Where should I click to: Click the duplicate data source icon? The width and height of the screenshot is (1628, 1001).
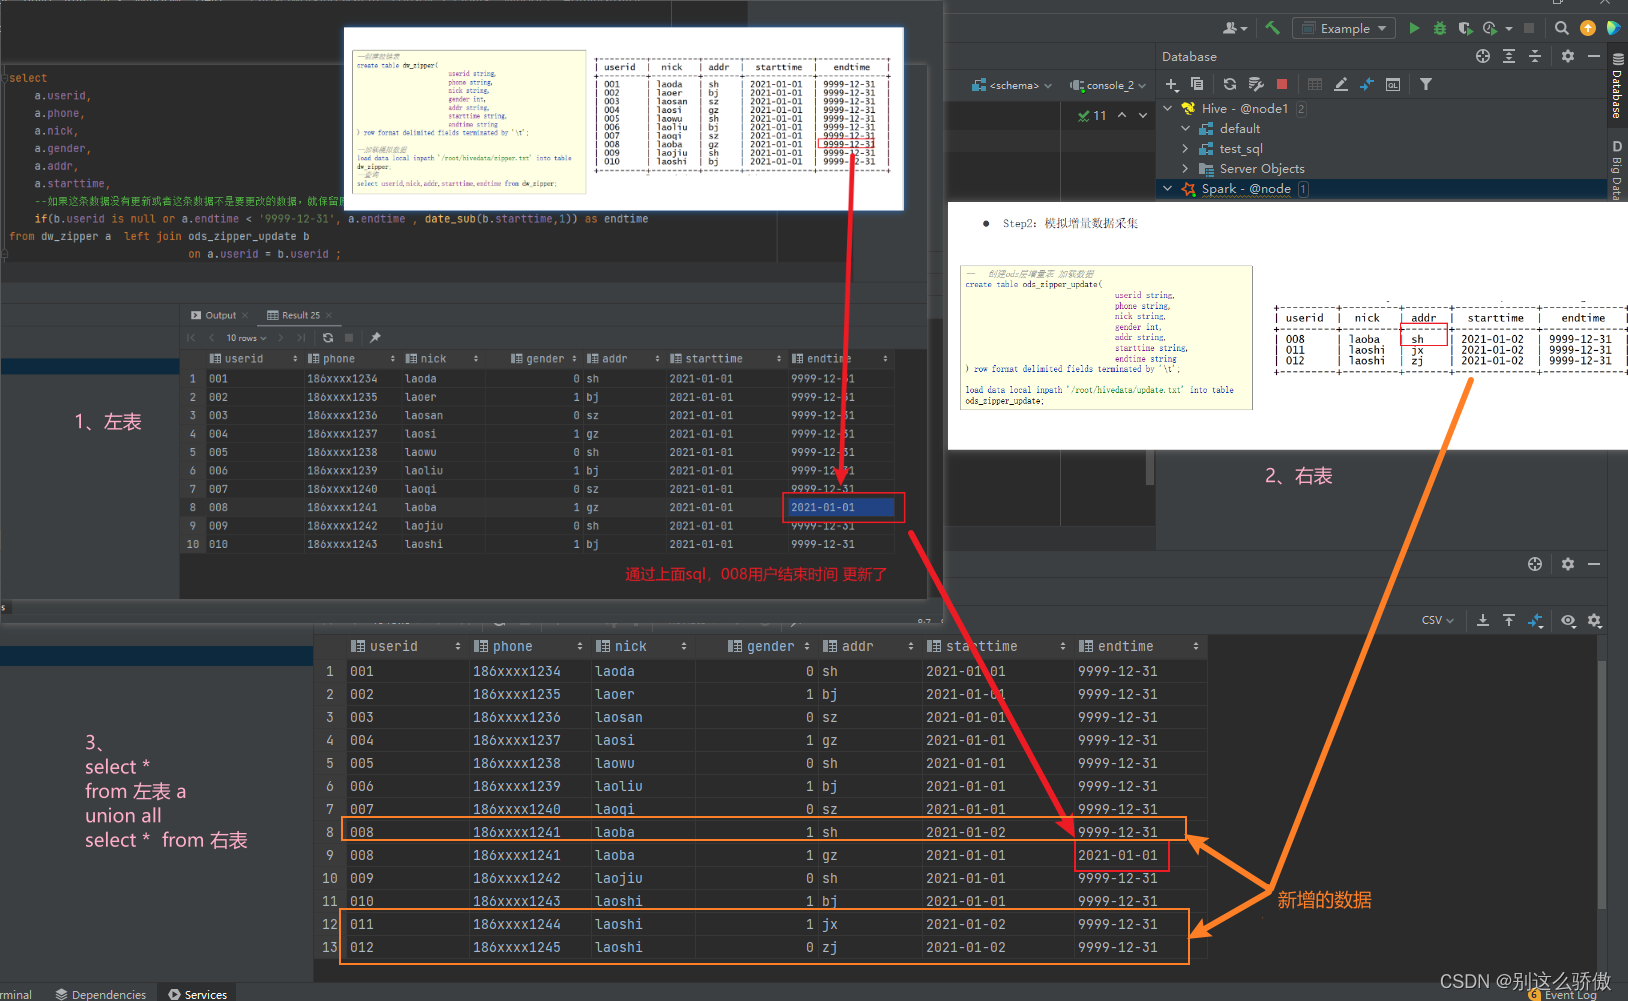[1197, 85]
